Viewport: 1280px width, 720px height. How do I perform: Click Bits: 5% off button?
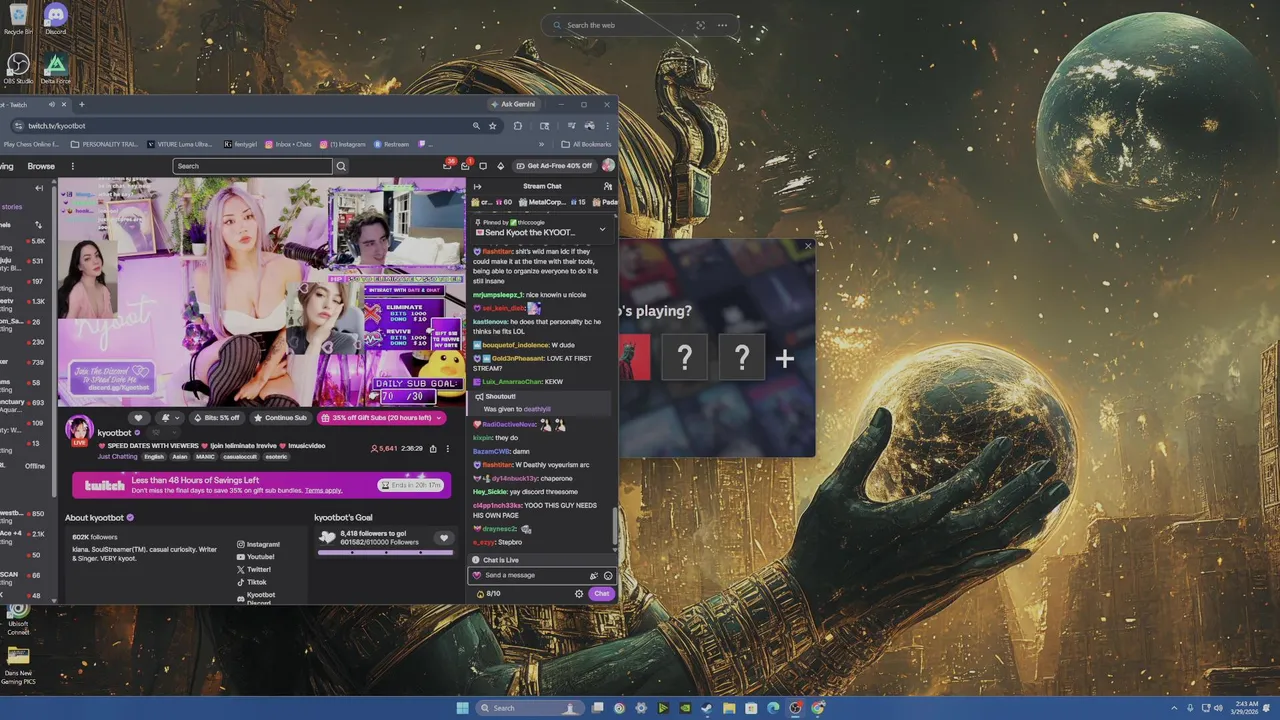point(216,418)
